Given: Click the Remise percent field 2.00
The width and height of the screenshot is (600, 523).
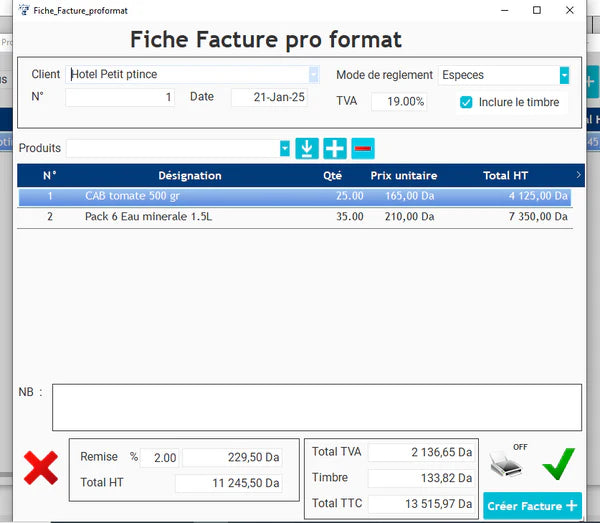Looking at the screenshot, I should 159,458.
